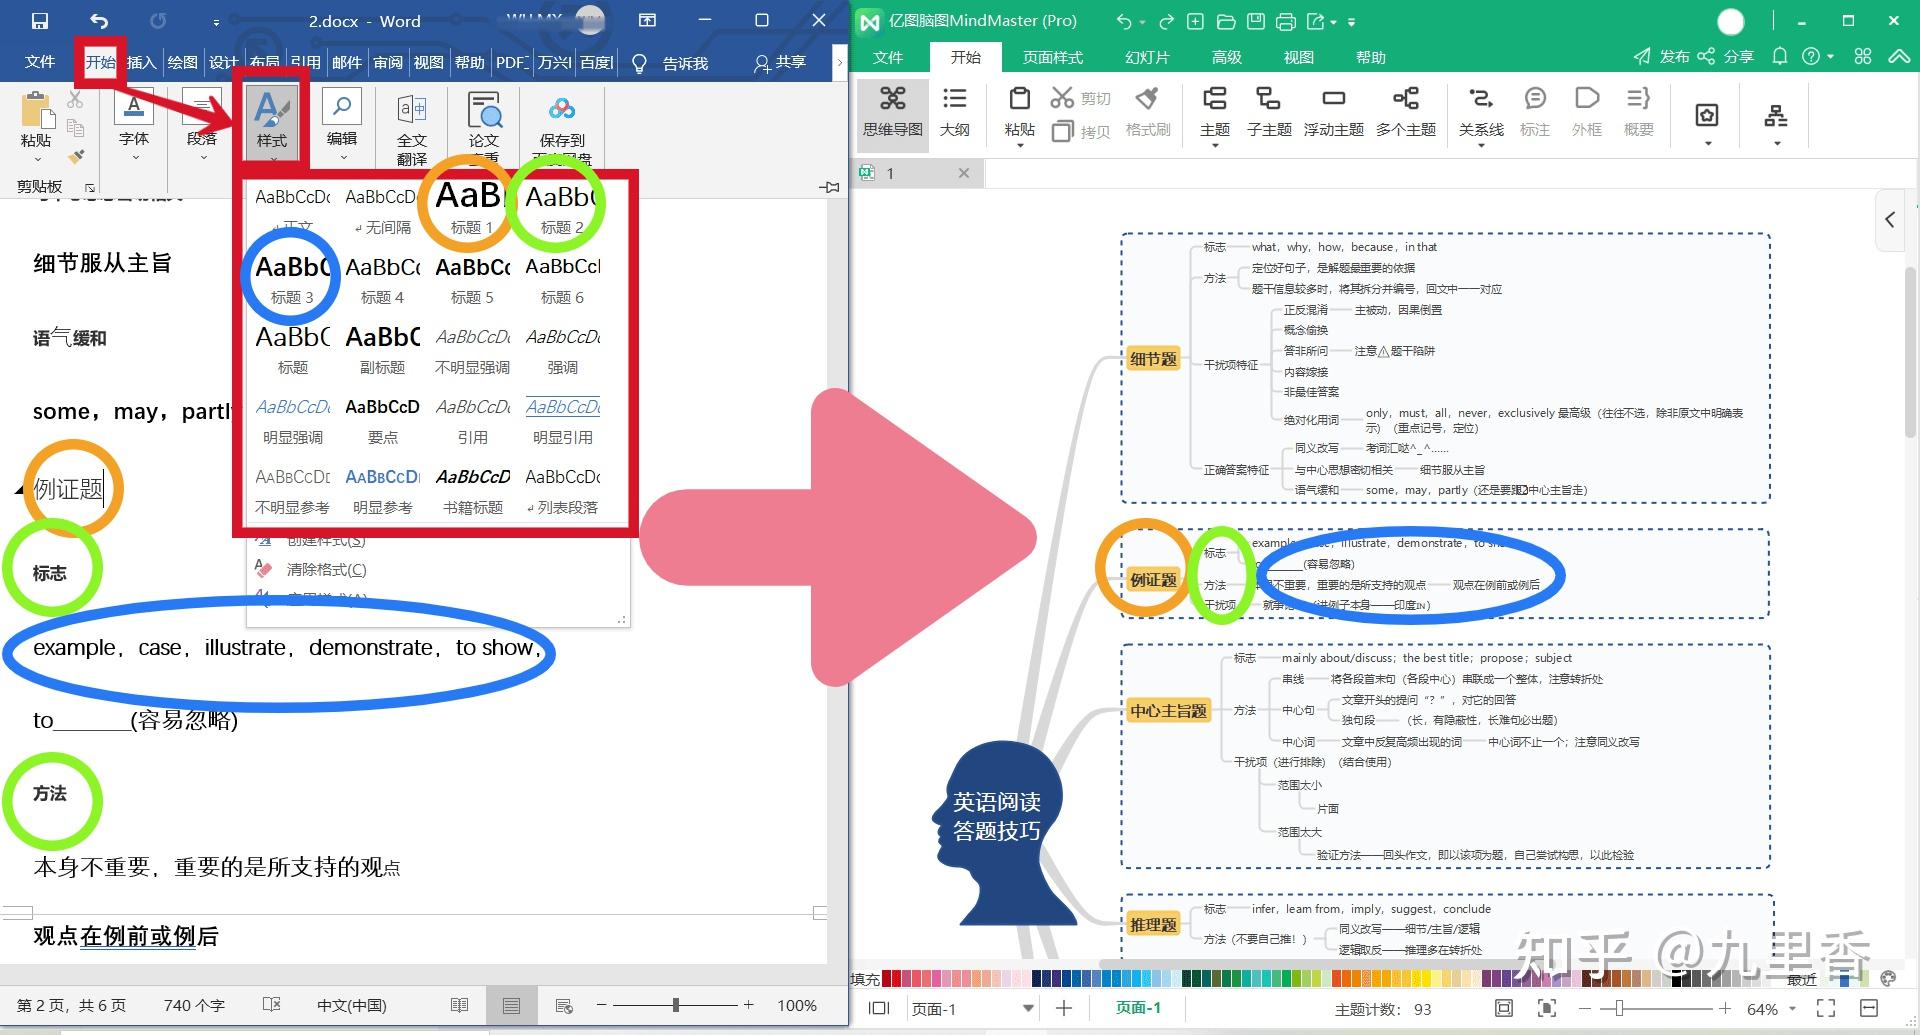Select the Format Painter in MindMaster
The width and height of the screenshot is (1920, 1035).
pos(1147,110)
